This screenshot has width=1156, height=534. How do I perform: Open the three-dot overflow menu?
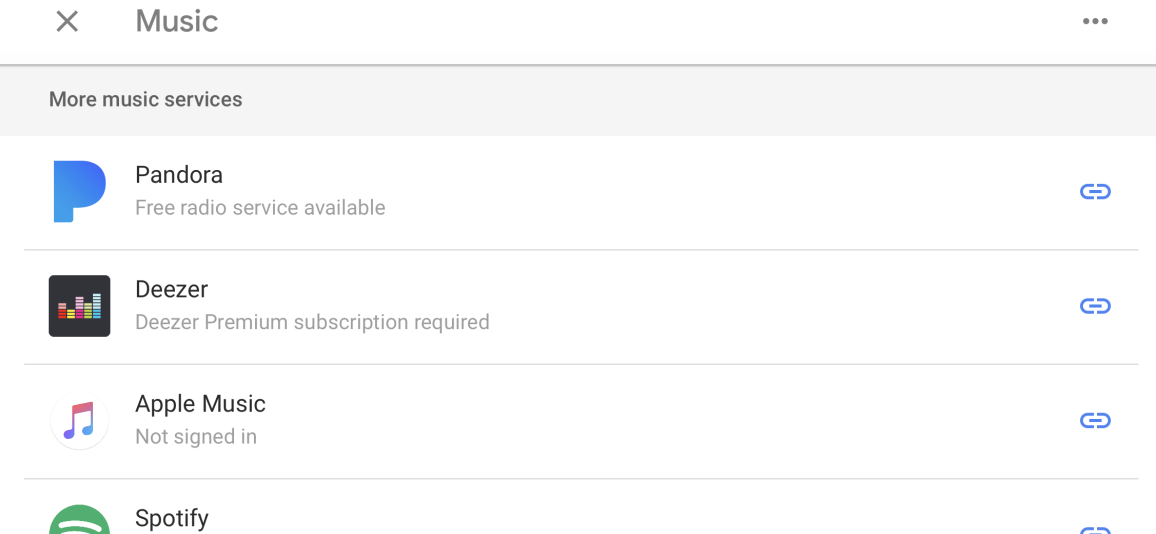(x=1095, y=21)
